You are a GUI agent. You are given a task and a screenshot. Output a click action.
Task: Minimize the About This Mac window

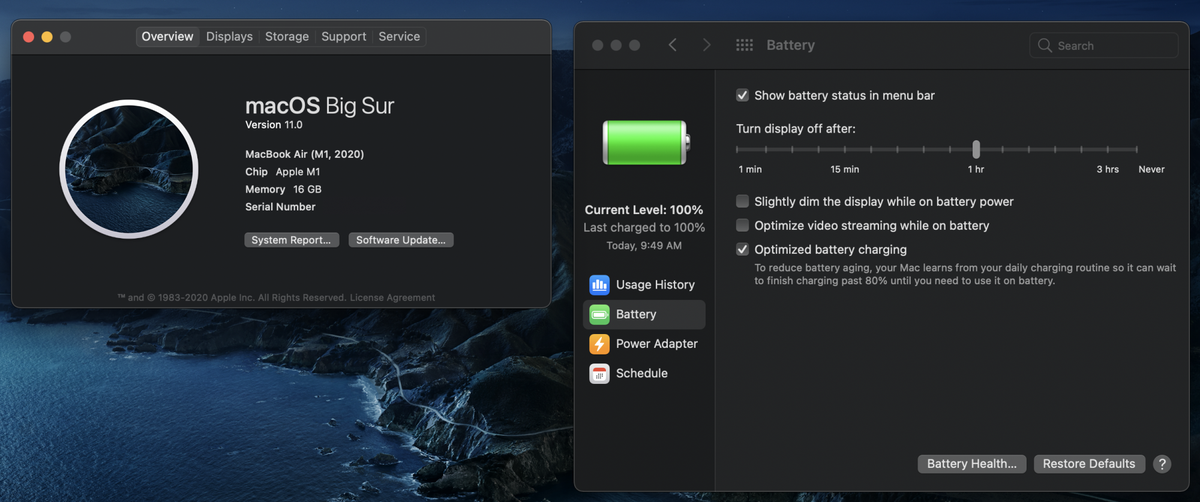[x=47, y=36]
